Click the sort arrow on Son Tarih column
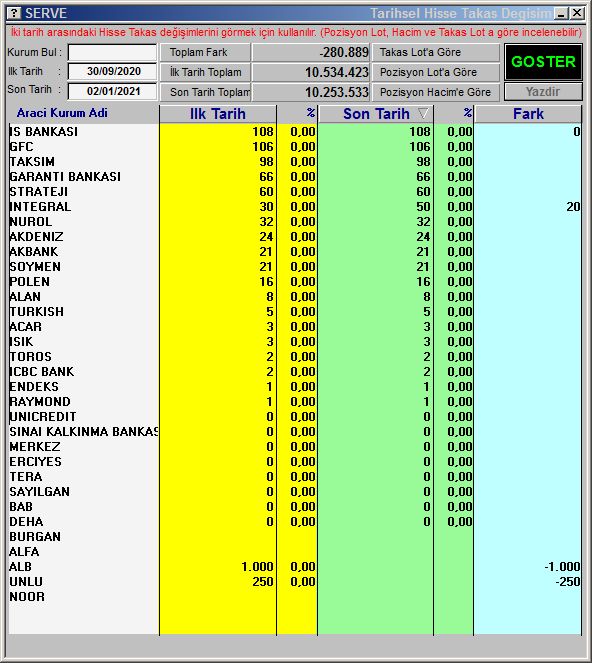592x663 pixels. pos(422,113)
